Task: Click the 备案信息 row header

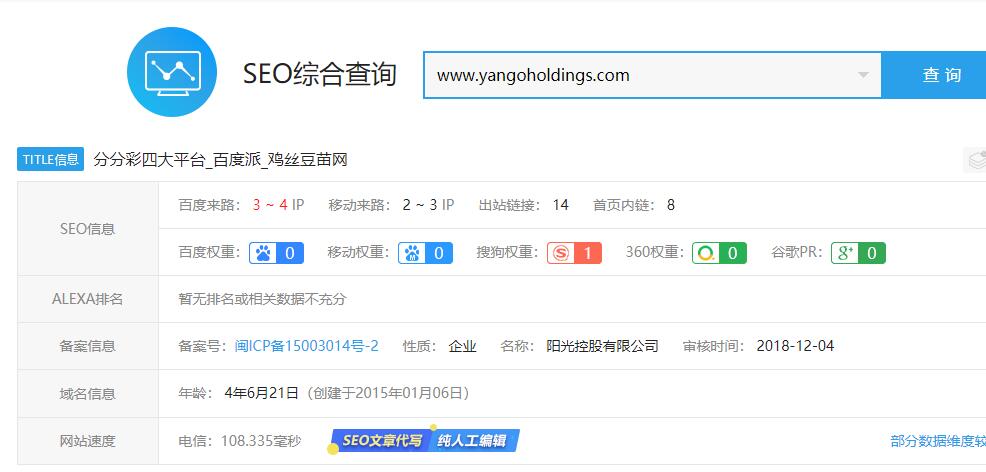Action: point(88,346)
